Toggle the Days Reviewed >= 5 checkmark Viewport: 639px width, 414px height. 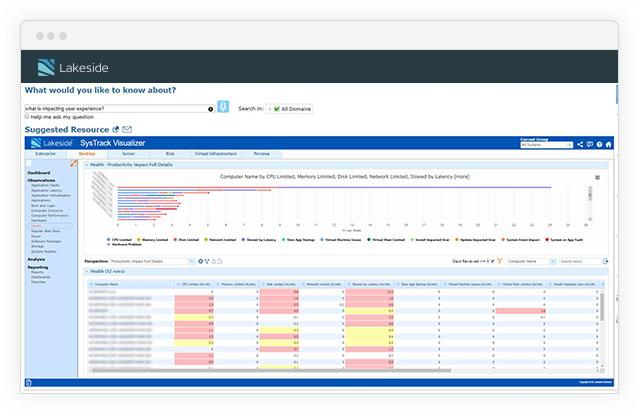pos(493,261)
